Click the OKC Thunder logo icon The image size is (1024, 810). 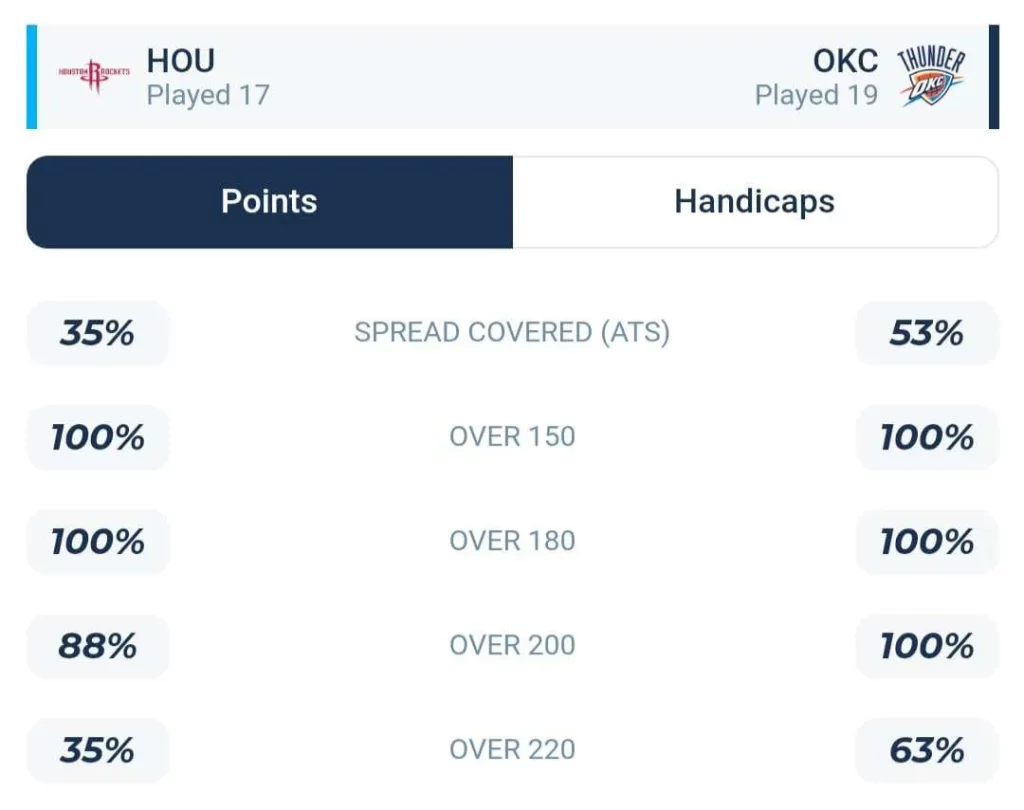[x=931, y=77]
